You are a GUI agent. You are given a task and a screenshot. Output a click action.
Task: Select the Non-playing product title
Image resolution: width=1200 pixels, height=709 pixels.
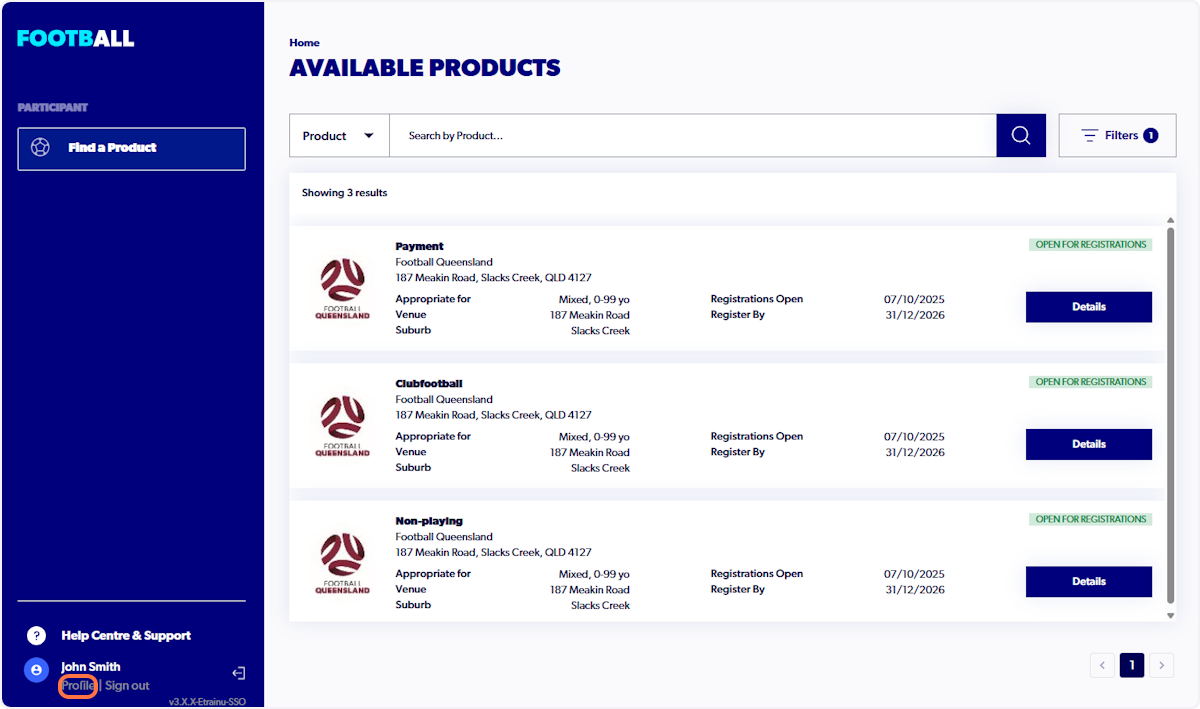pos(429,521)
